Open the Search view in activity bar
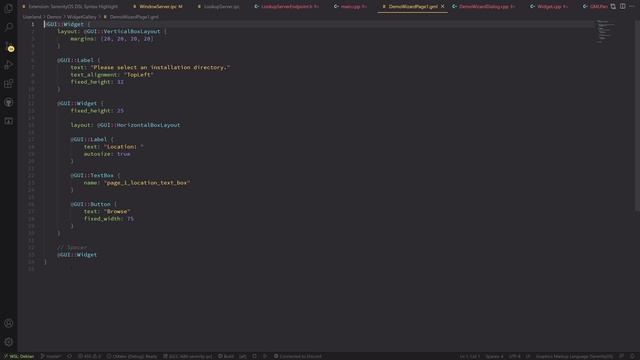 pyautogui.click(x=9, y=27)
